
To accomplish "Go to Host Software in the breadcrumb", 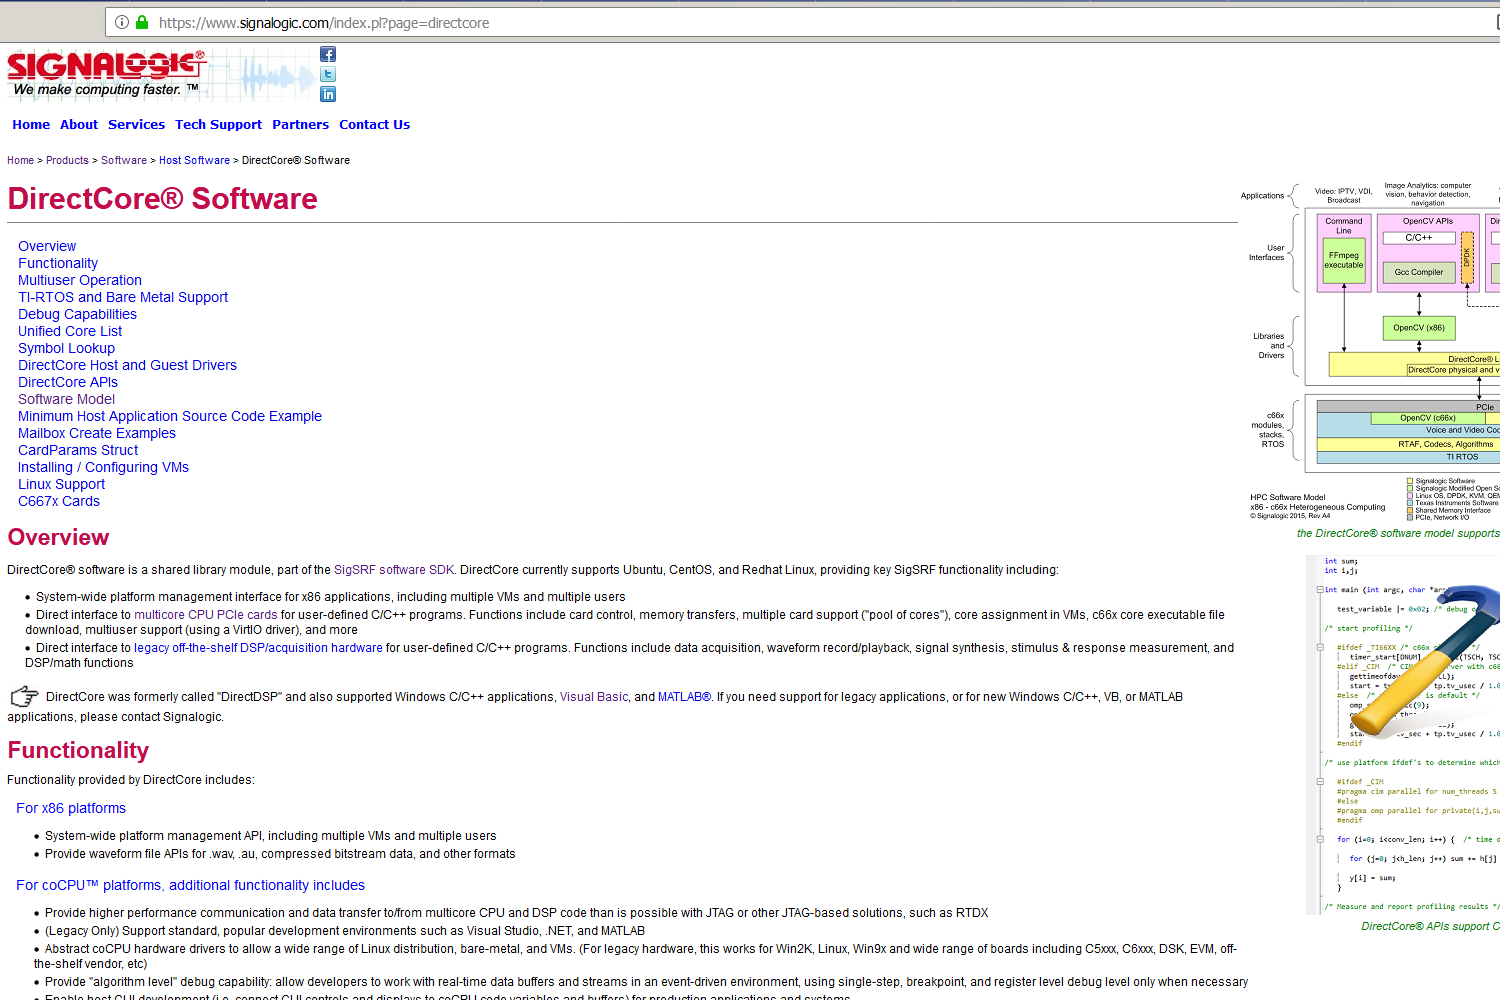I will pos(194,160).
